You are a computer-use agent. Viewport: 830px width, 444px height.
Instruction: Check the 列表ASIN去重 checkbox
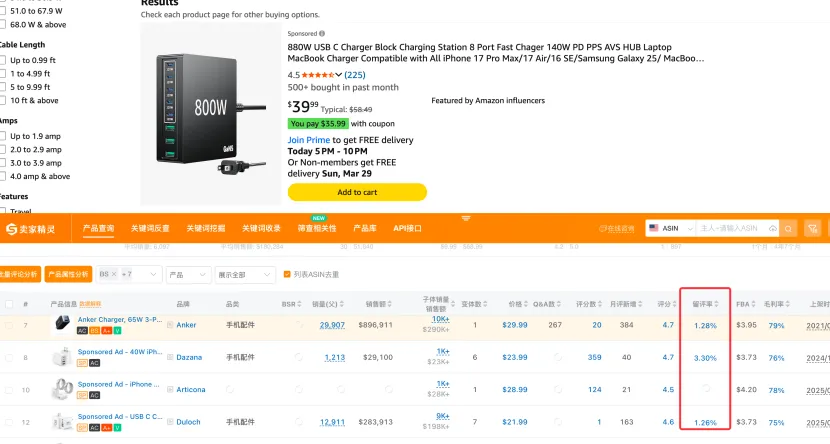coord(287,274)
